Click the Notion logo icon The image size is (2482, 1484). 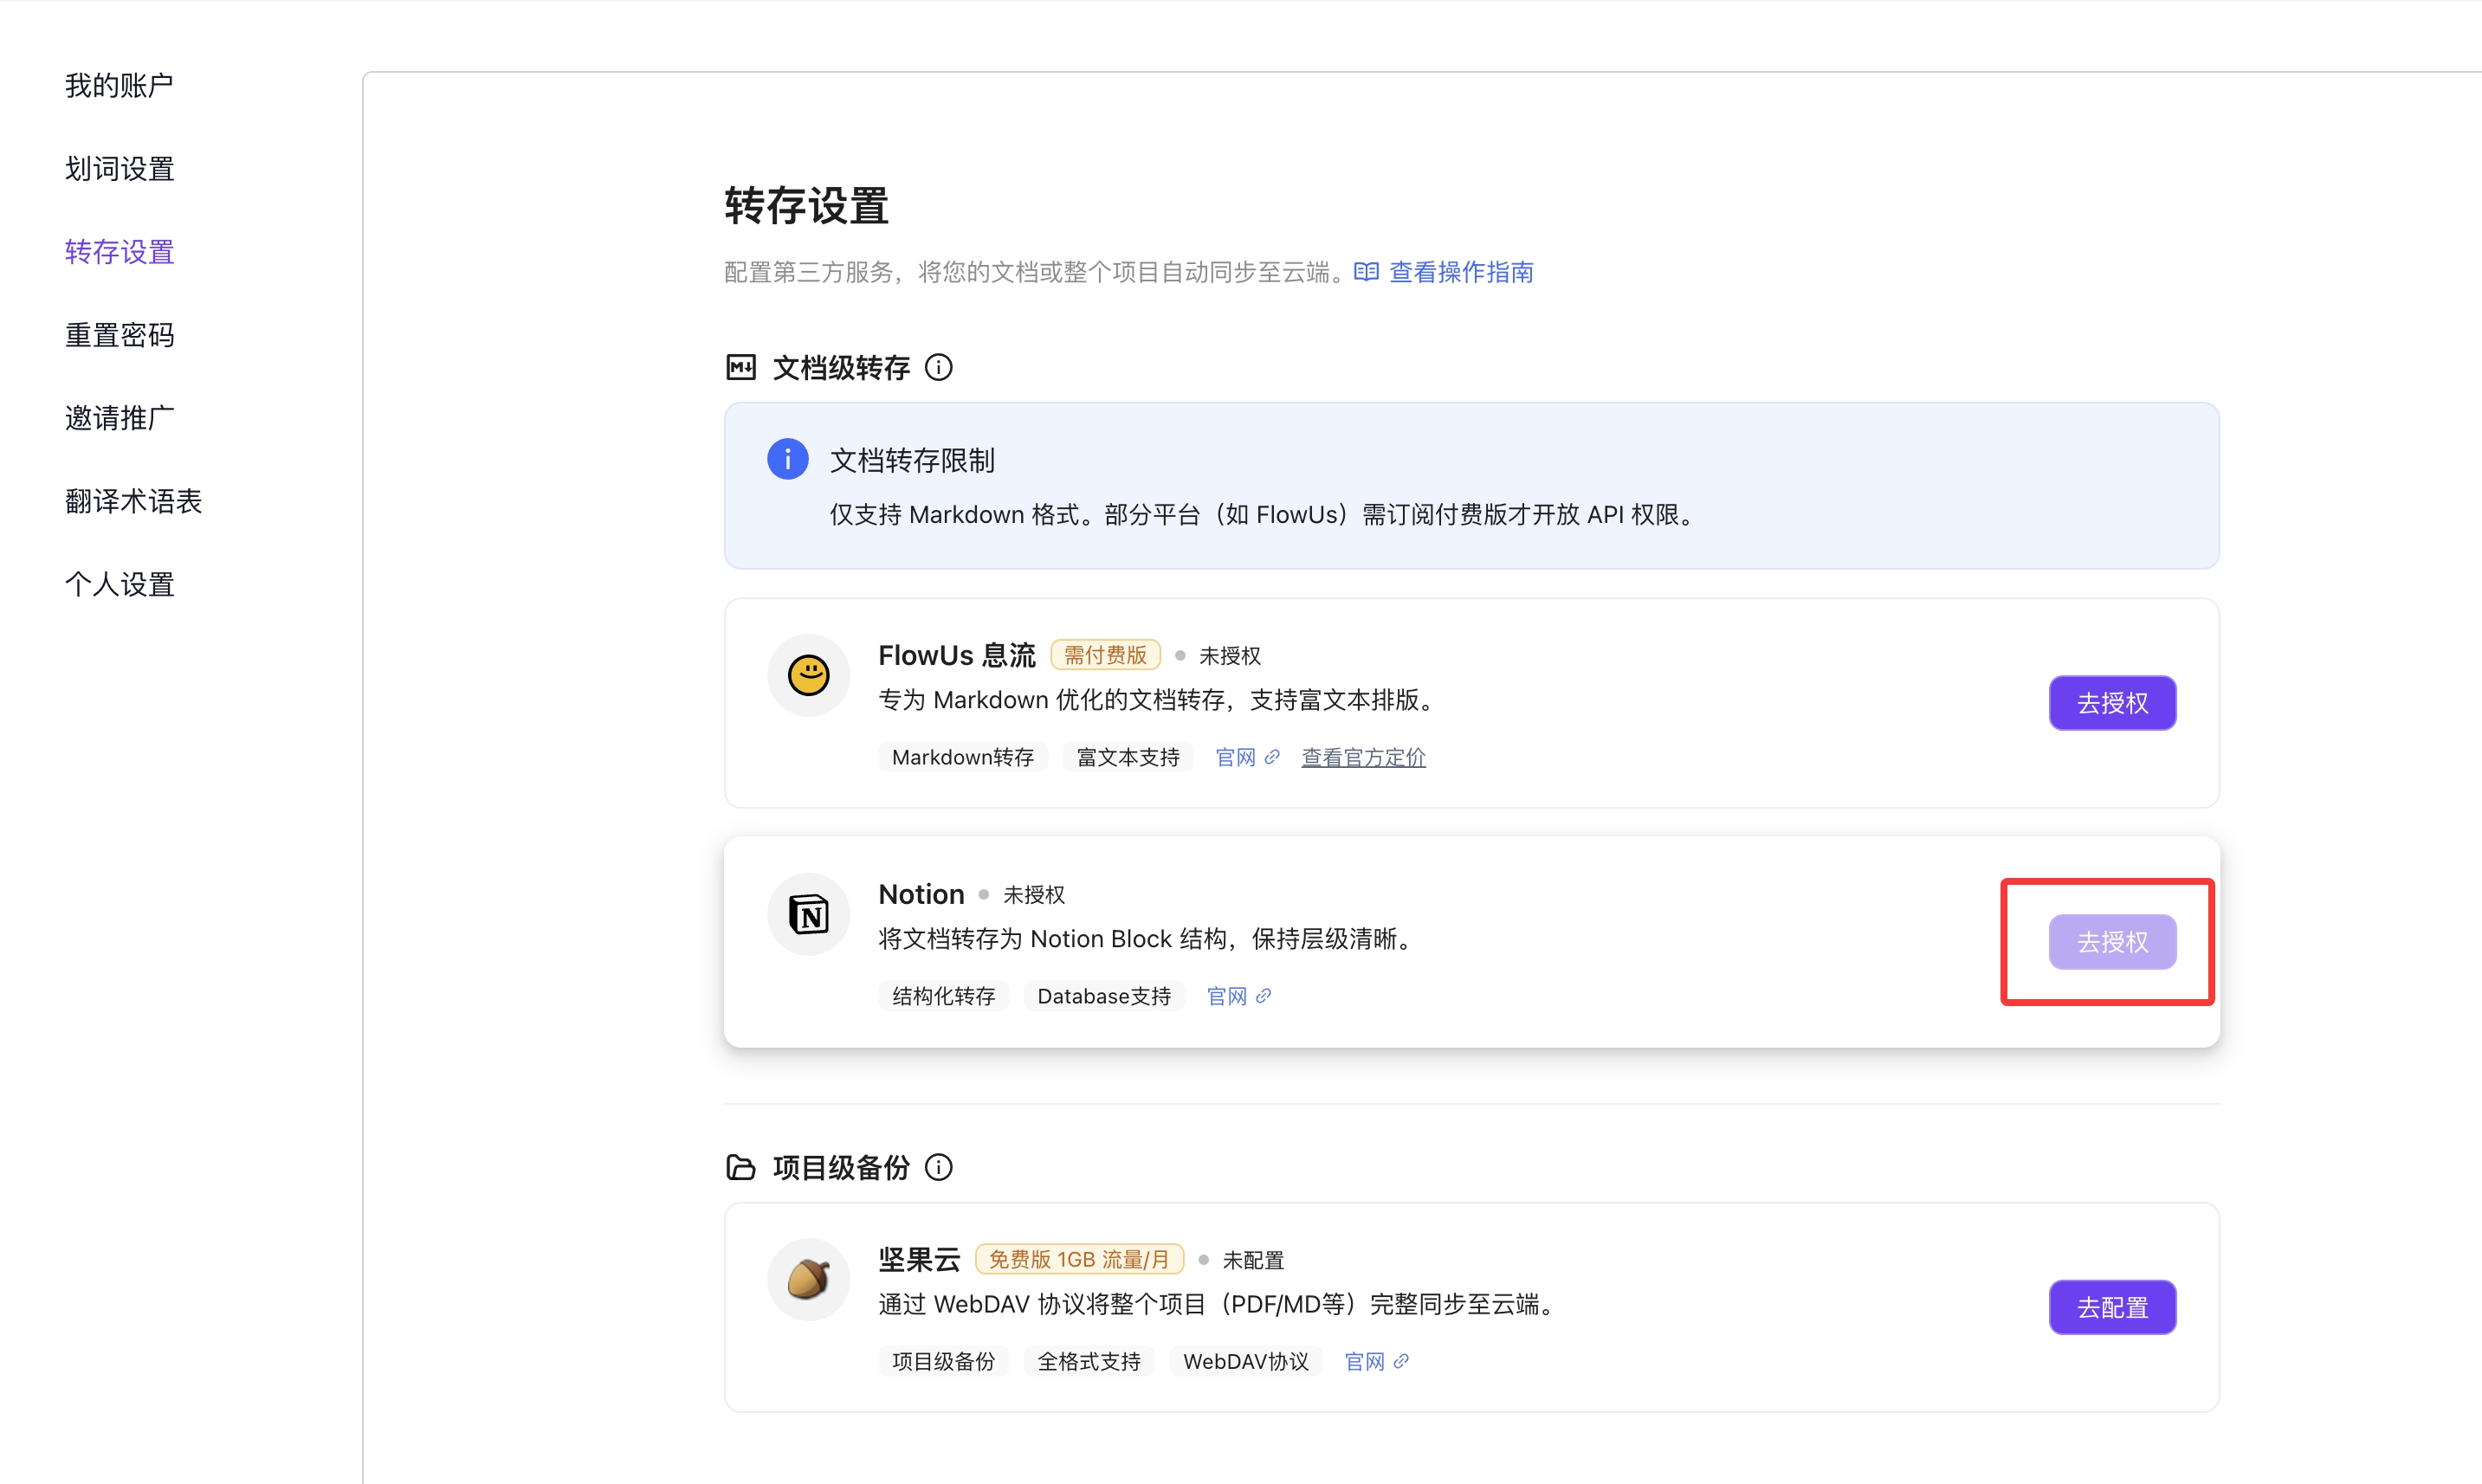tap(808, 913)
